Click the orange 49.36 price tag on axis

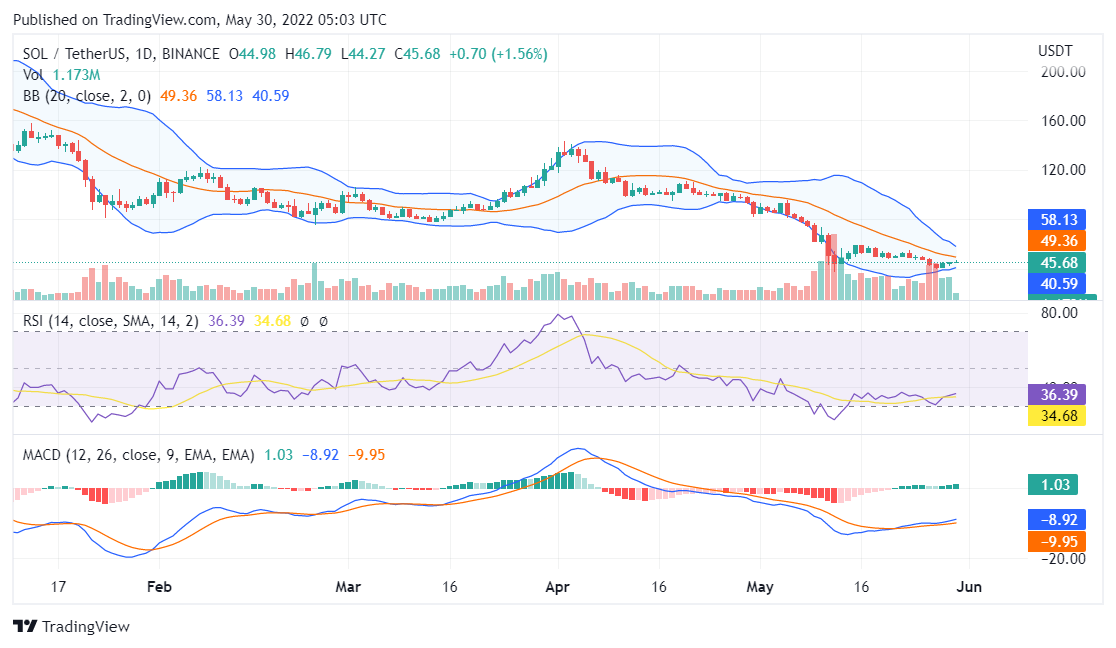pos(1057,241)
